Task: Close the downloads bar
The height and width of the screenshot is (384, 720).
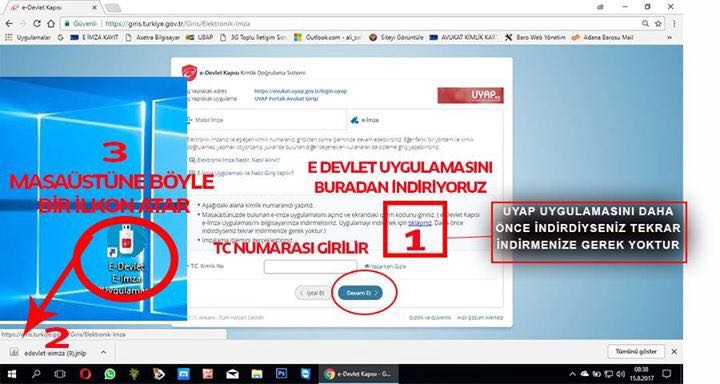Action: (674, 351)
